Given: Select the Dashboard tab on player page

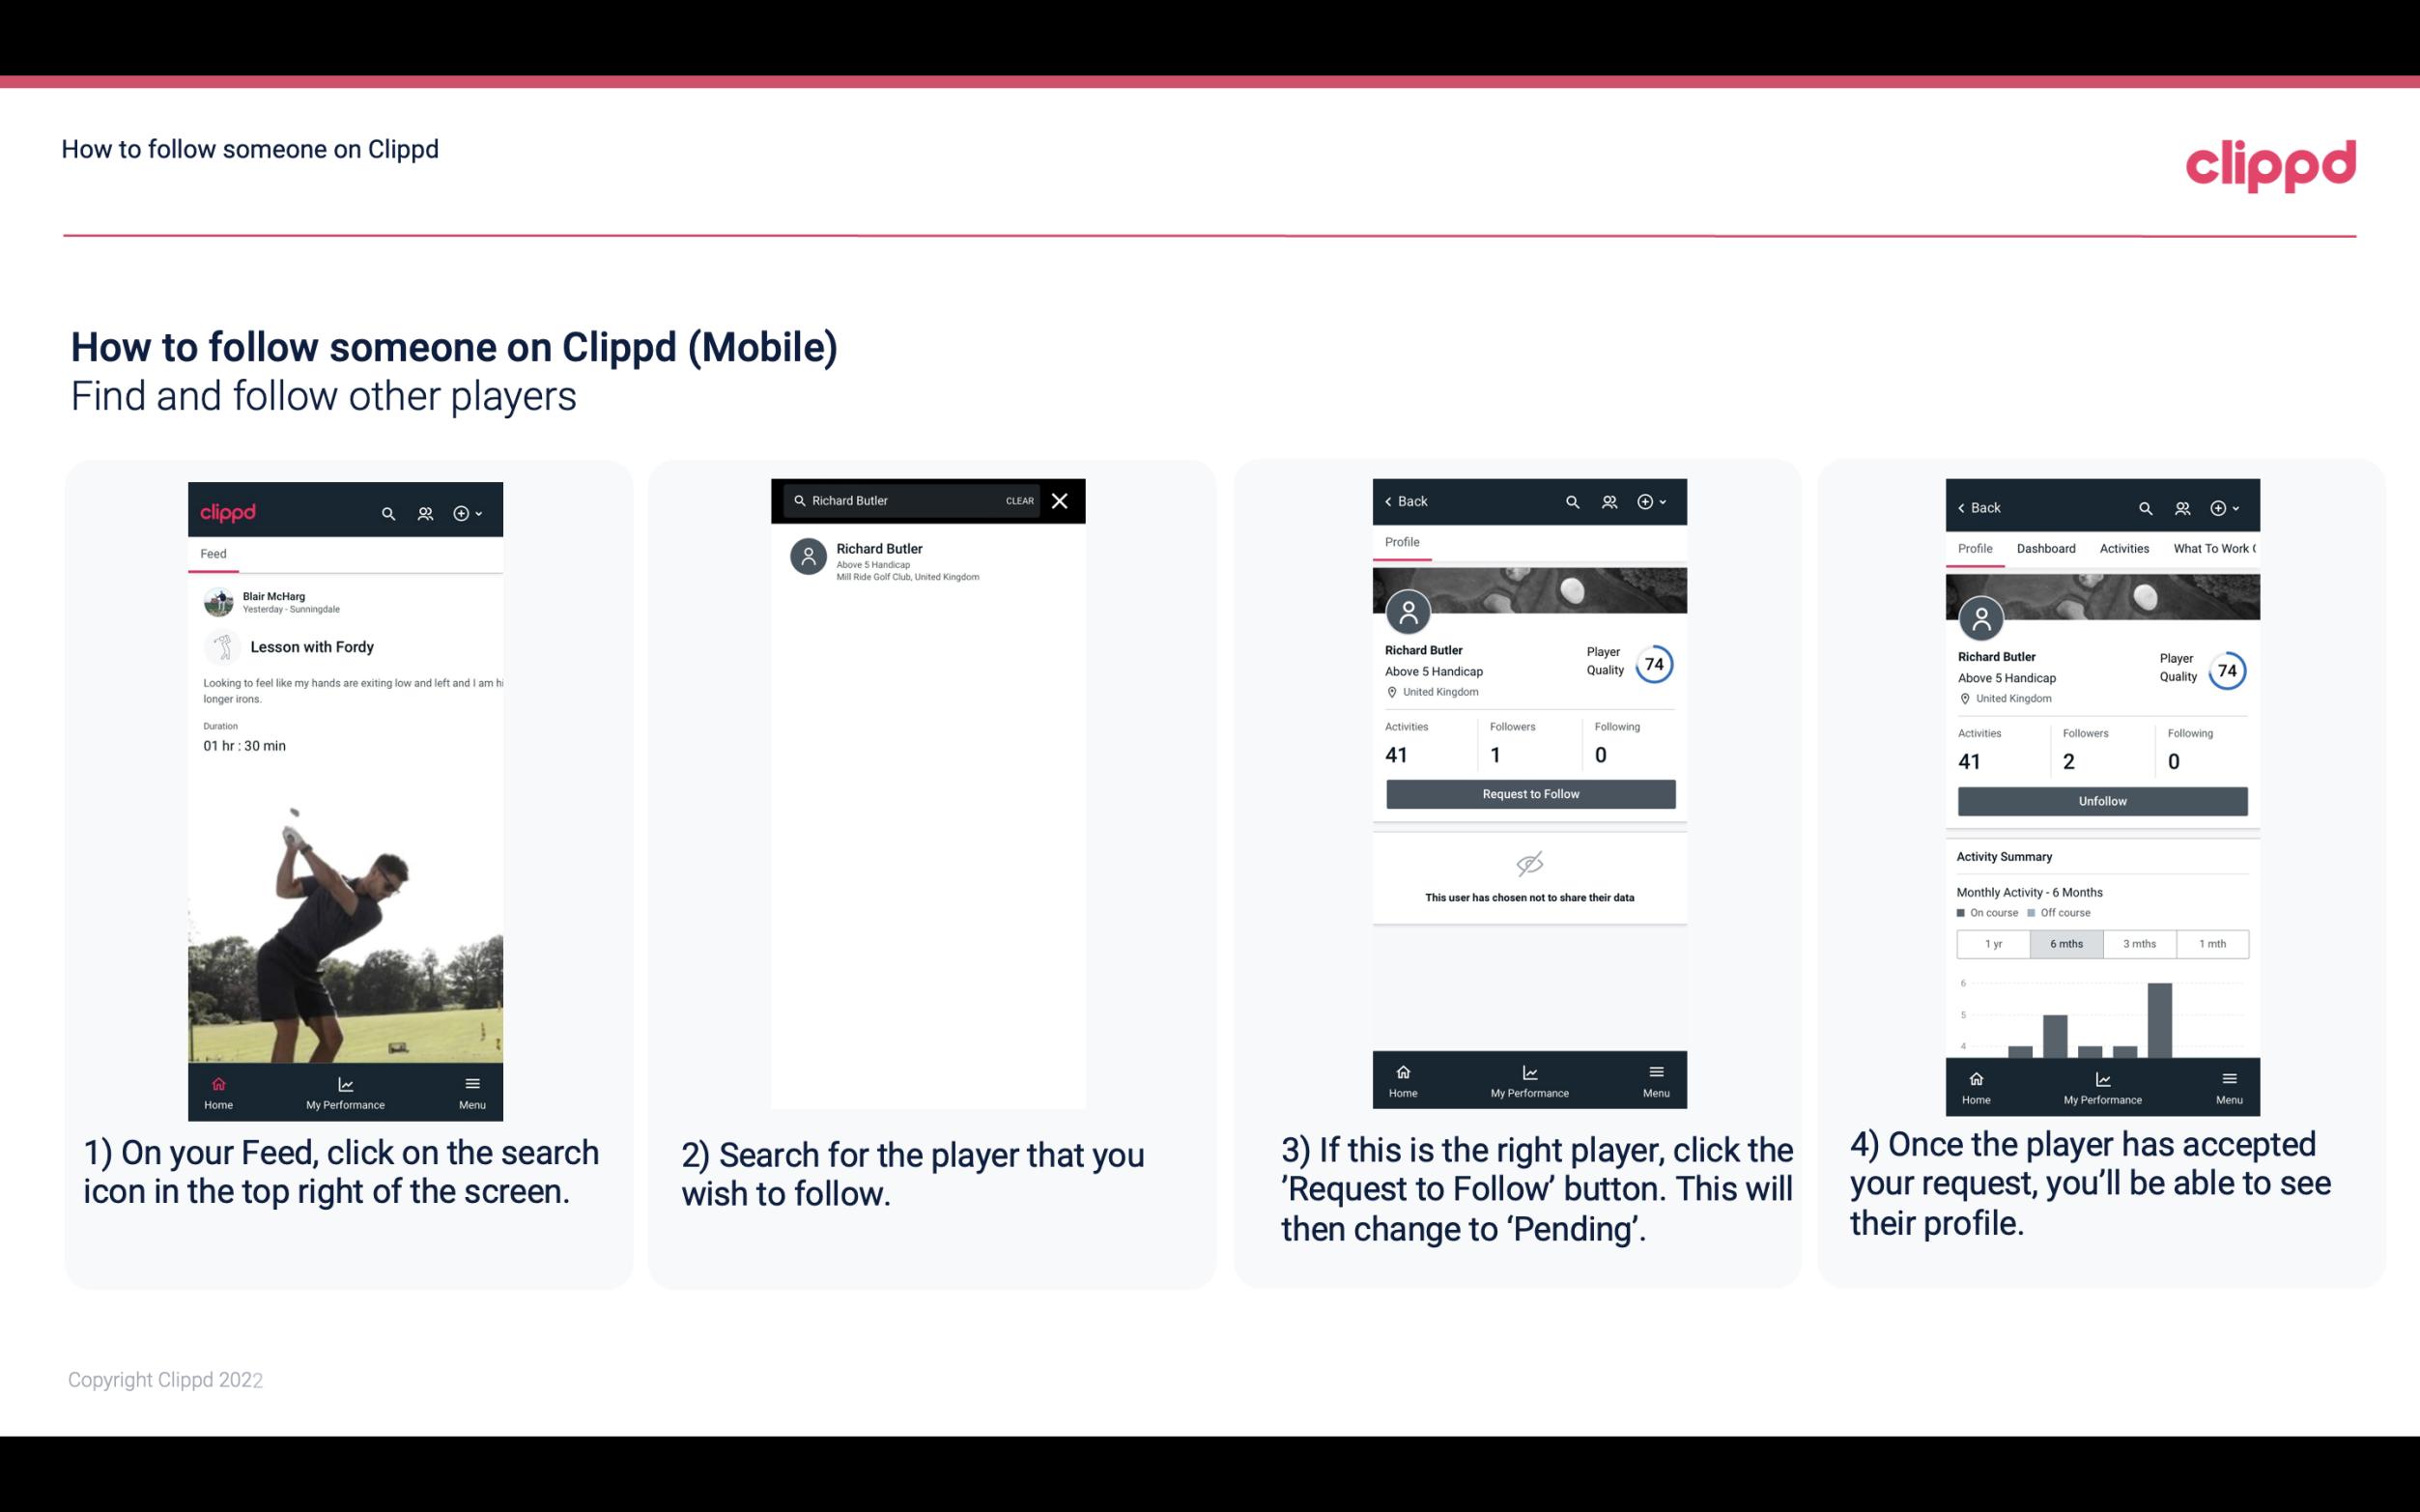Looking at the screenshot, I should tap(2046, 547).
